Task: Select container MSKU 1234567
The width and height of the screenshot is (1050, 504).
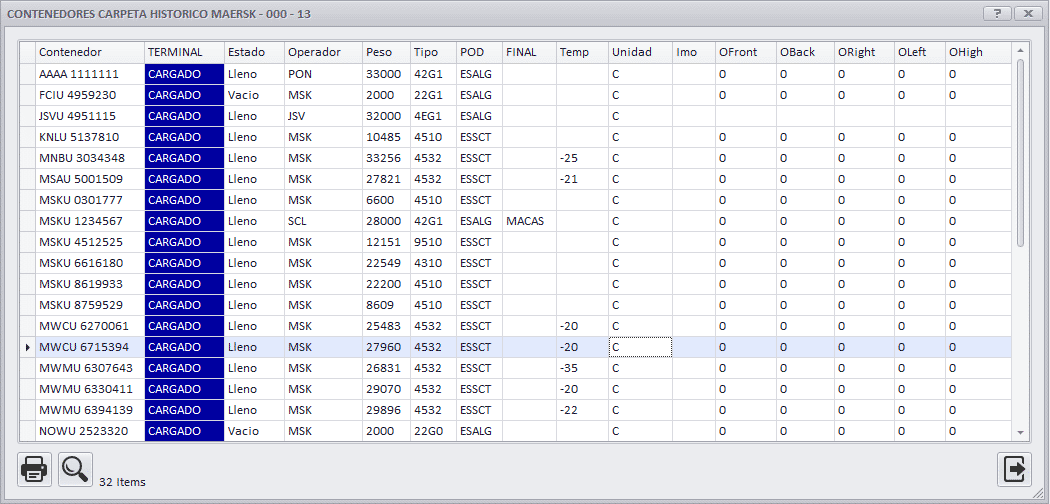Action: pos(90,221)
